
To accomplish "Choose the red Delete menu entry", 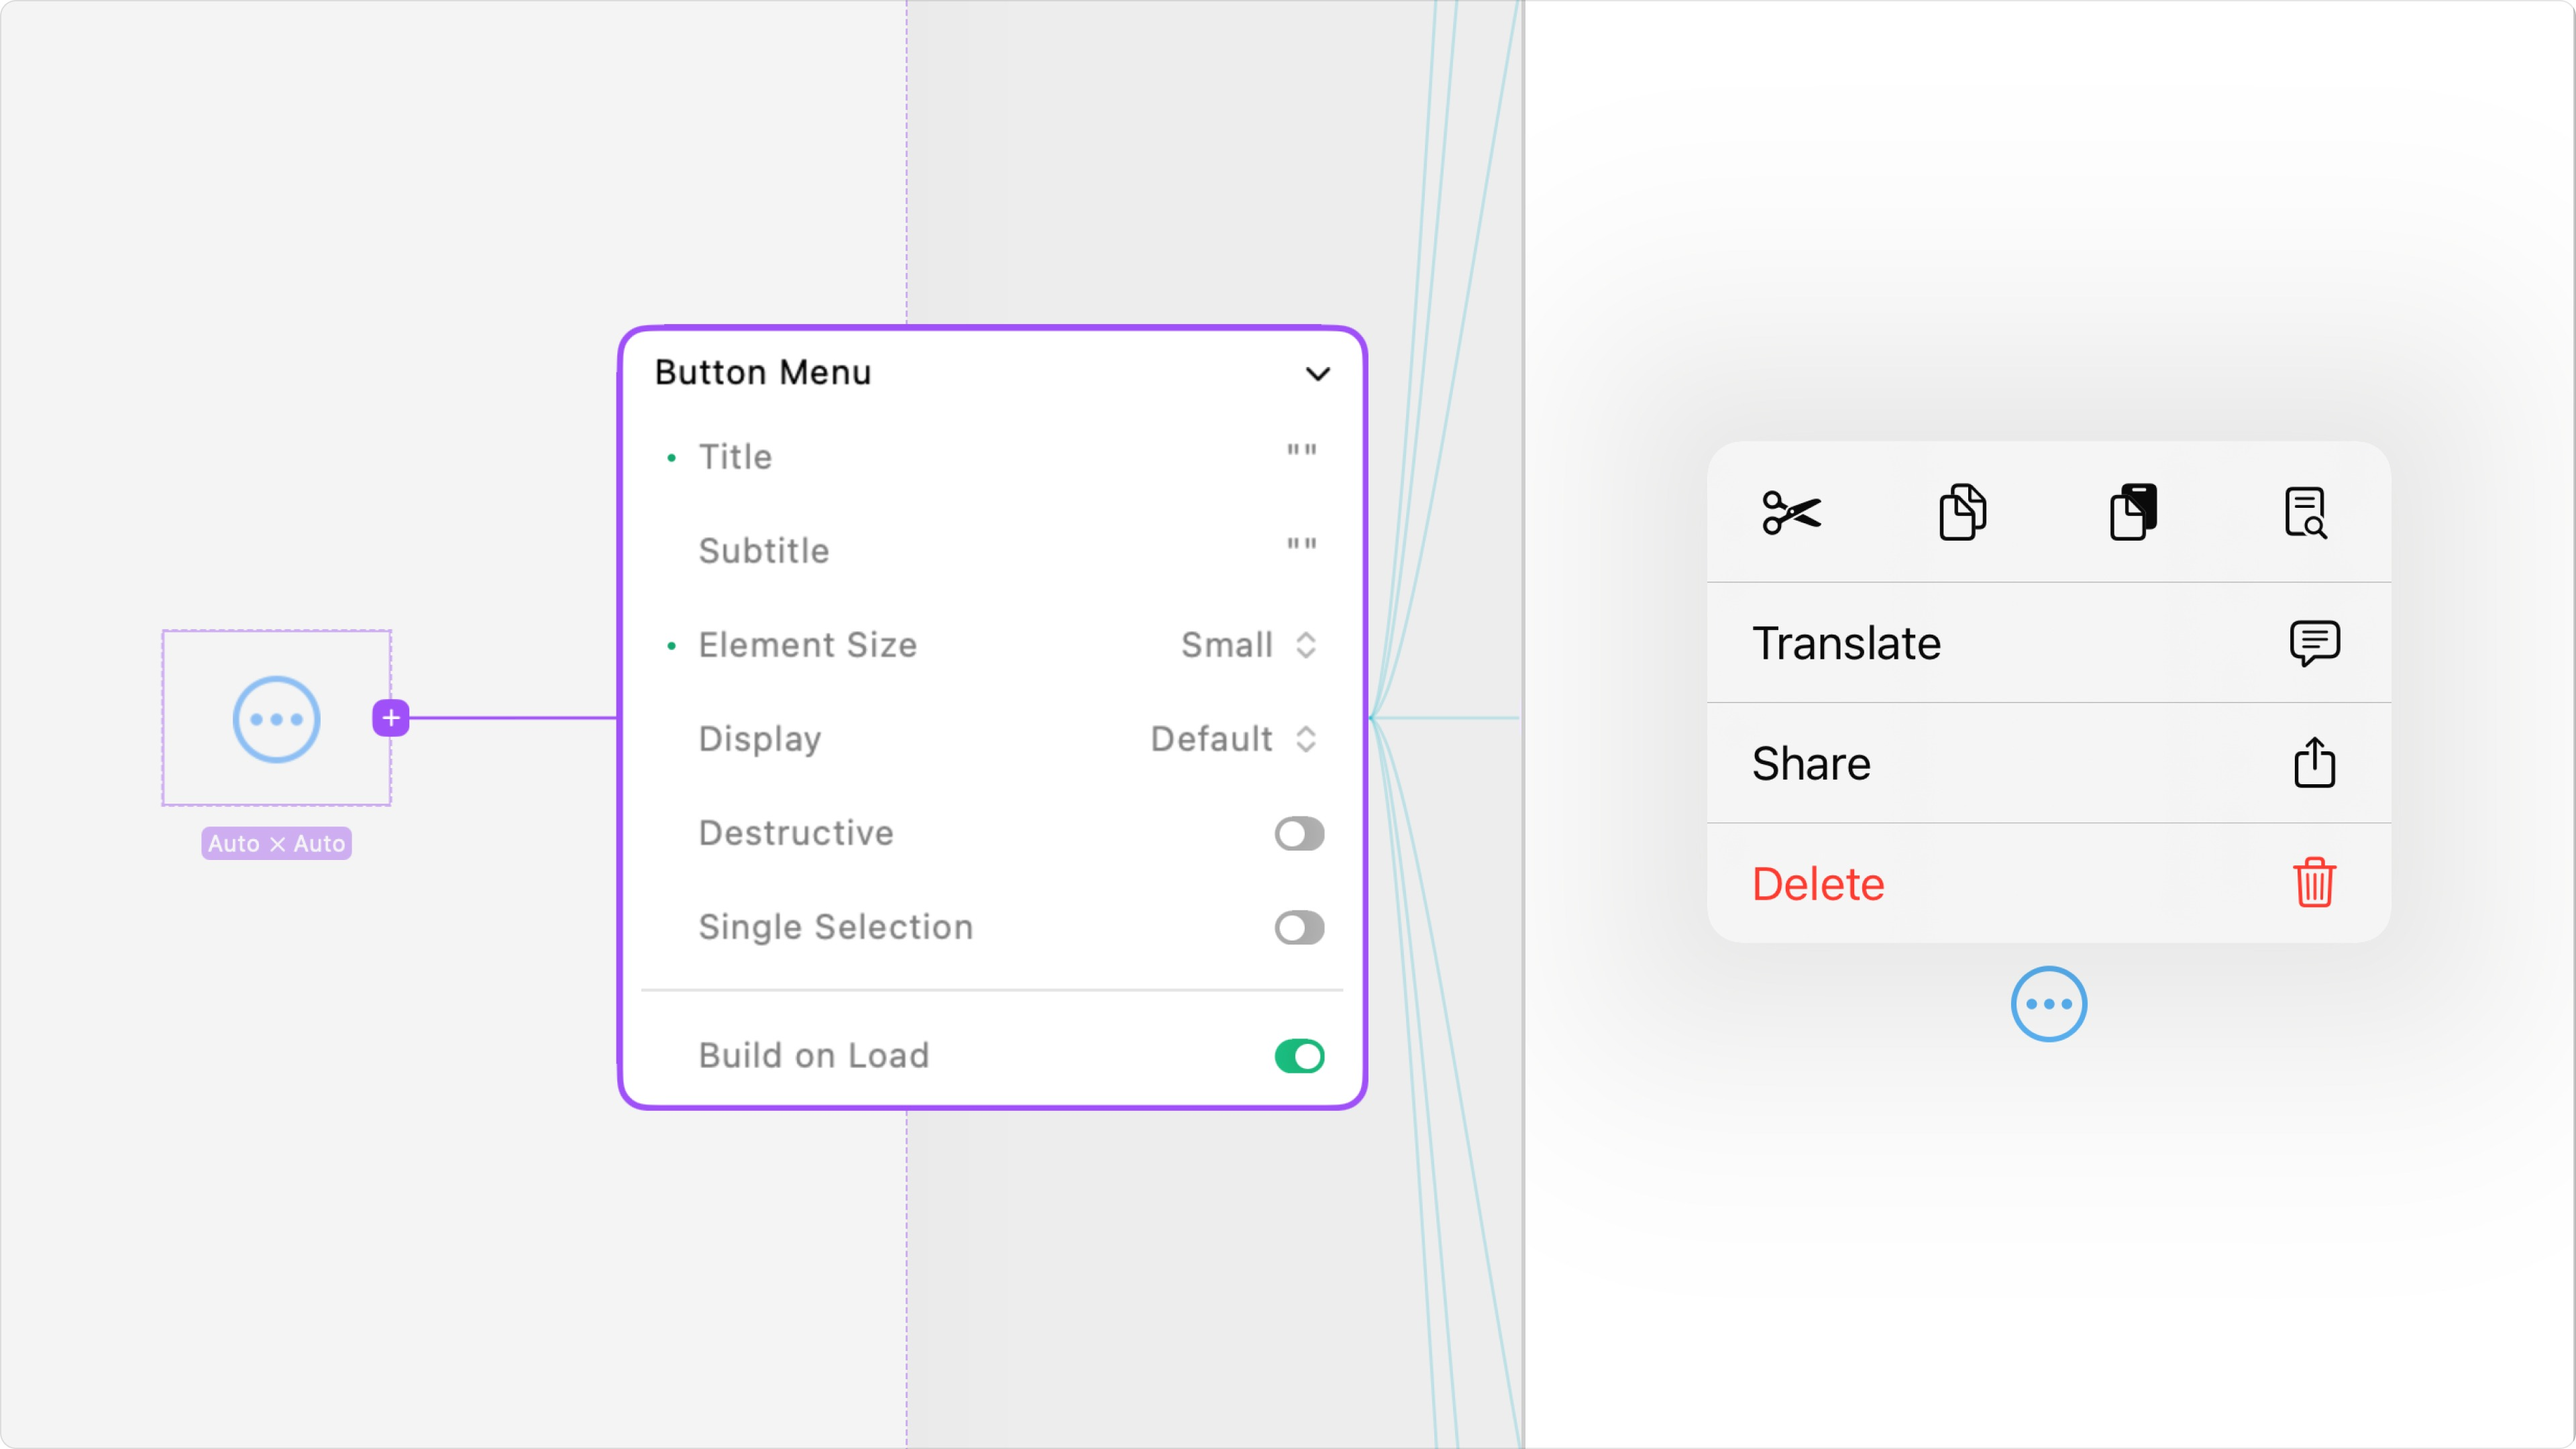I will (1818, 884).
